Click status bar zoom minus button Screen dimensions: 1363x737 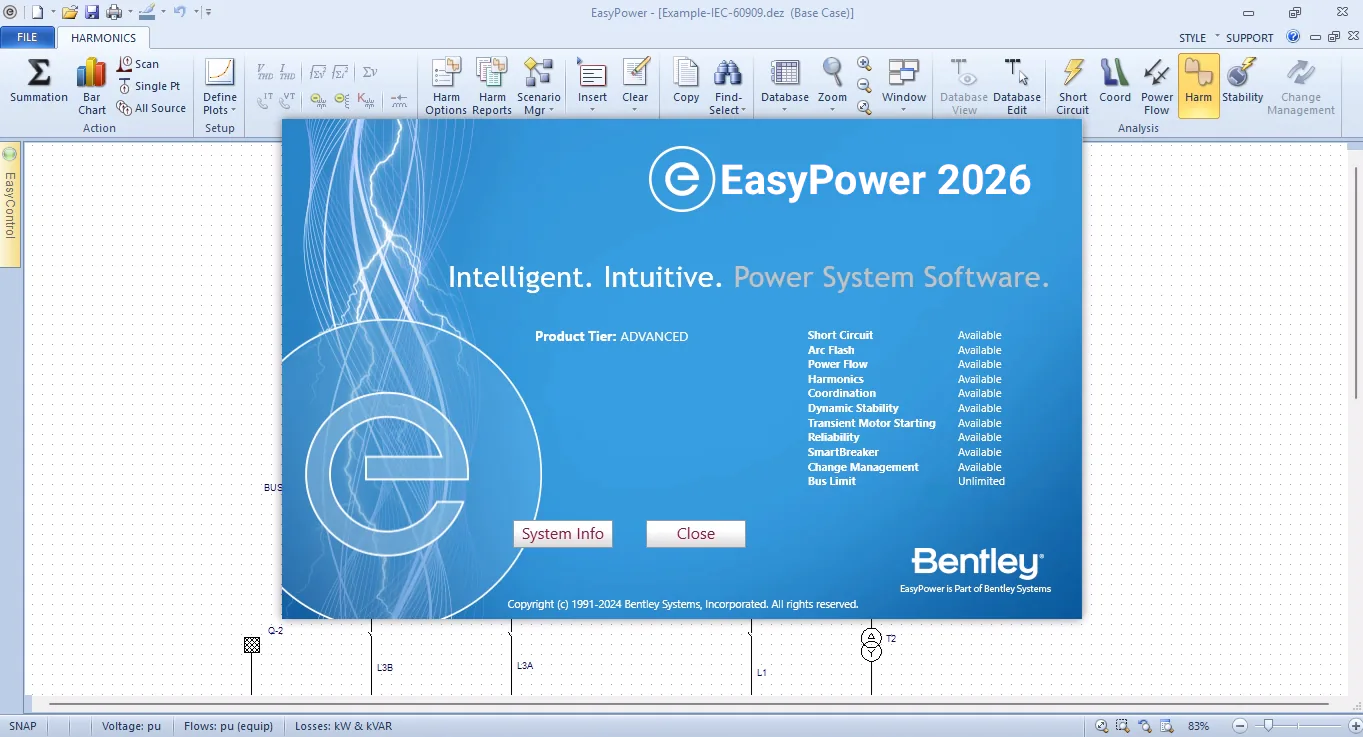point(1239,726)
